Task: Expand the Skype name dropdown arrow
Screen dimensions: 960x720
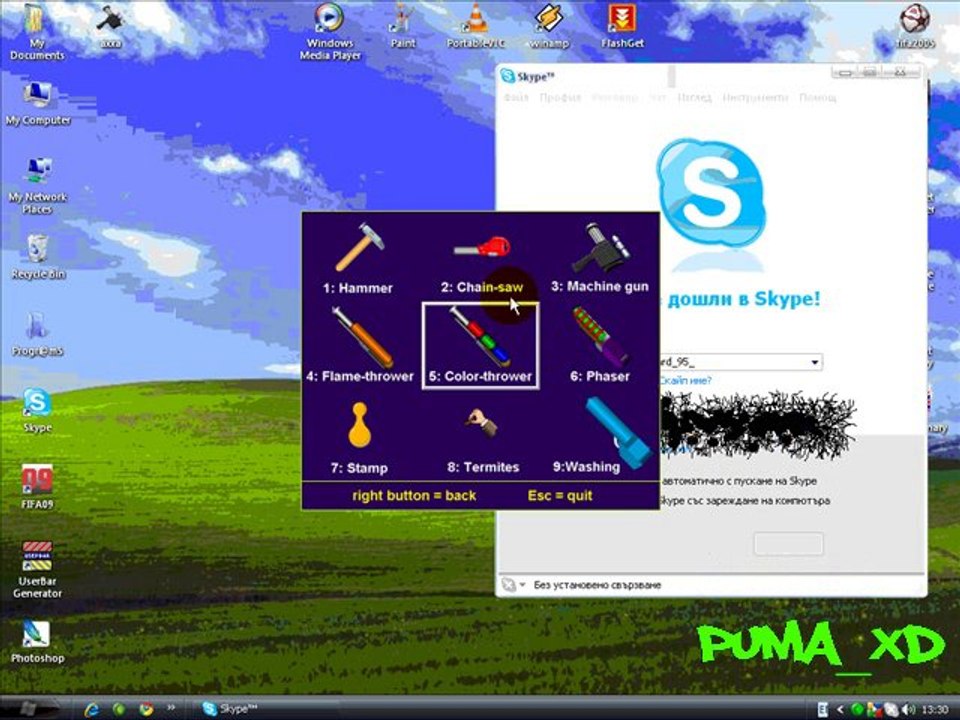Action: coord(814,362)
